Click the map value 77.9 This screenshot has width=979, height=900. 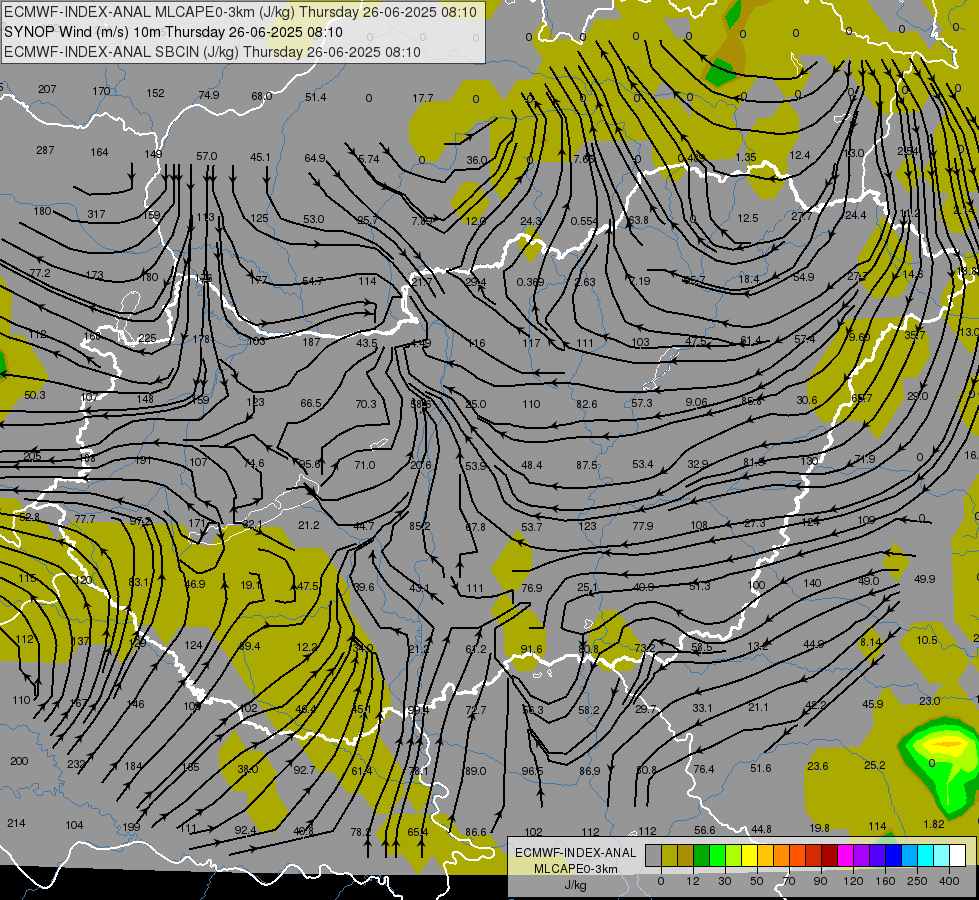642,526
